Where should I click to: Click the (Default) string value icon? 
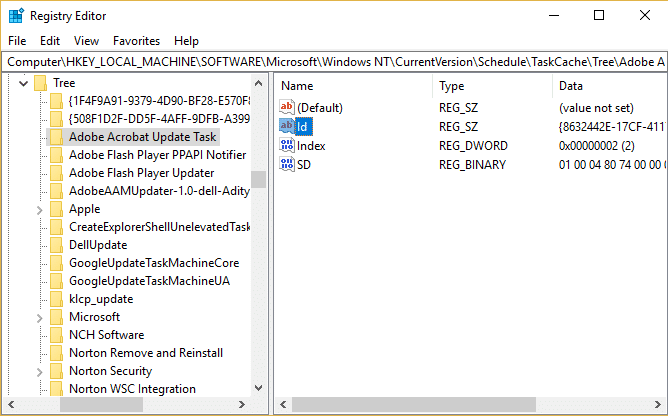(288, 107)
